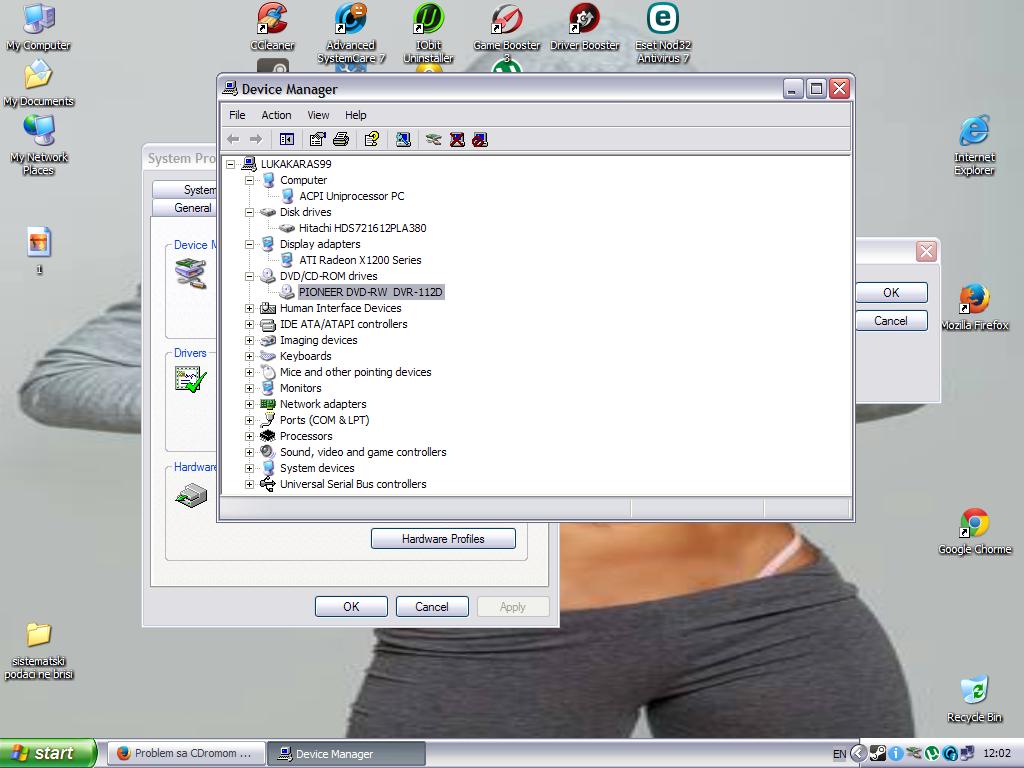Open the View menu

pos(318,115)
